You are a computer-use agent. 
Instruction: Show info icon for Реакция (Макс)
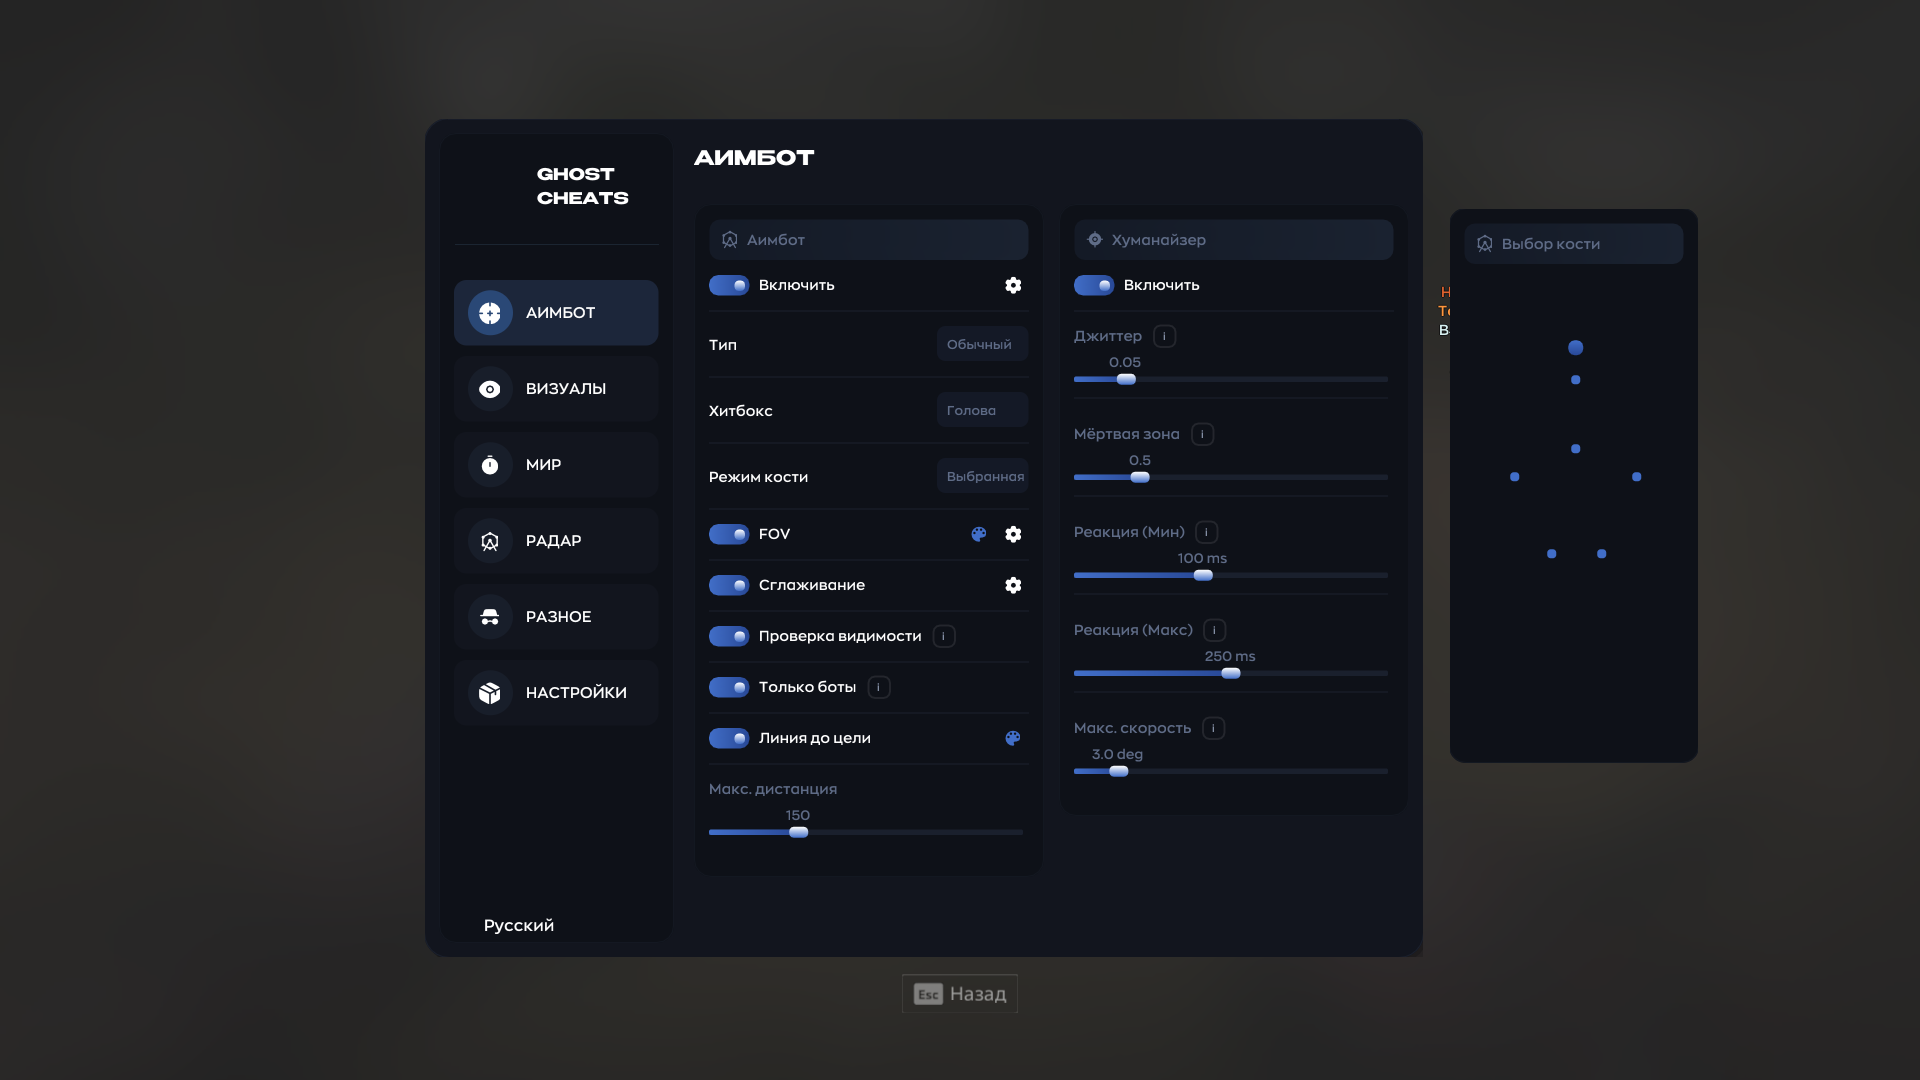[1214, 630]
